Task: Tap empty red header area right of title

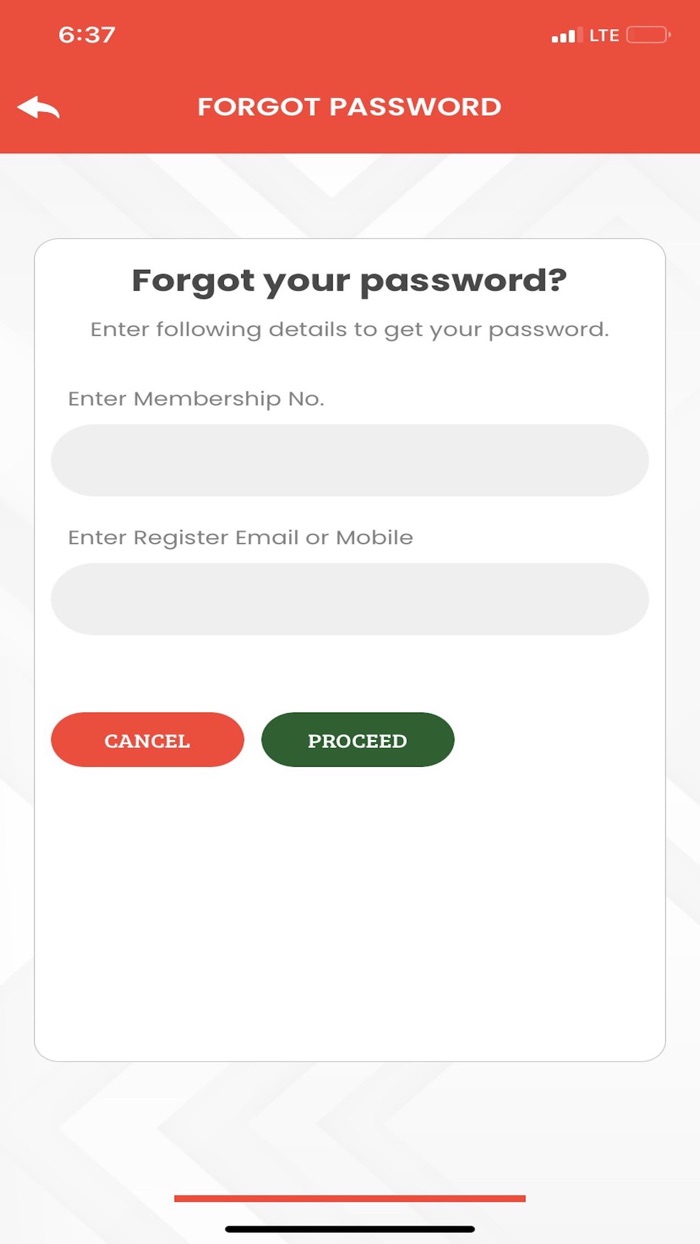Action: pos(600,108)
